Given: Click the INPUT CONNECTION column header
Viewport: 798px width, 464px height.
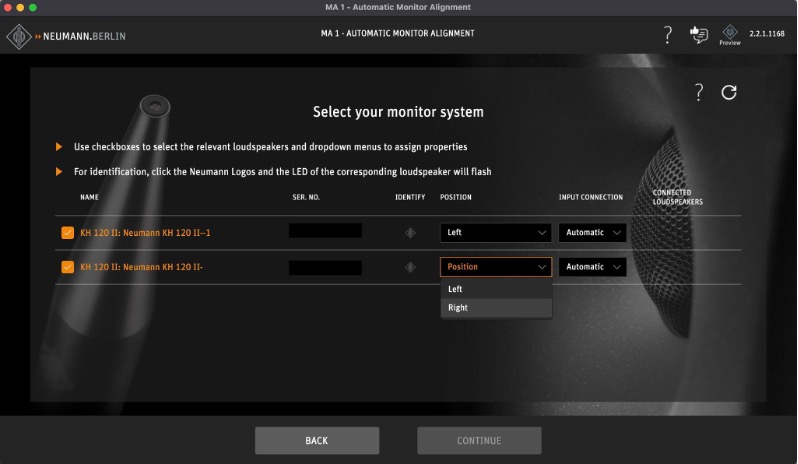Looking at the screenshot, I should pos(590,197).
